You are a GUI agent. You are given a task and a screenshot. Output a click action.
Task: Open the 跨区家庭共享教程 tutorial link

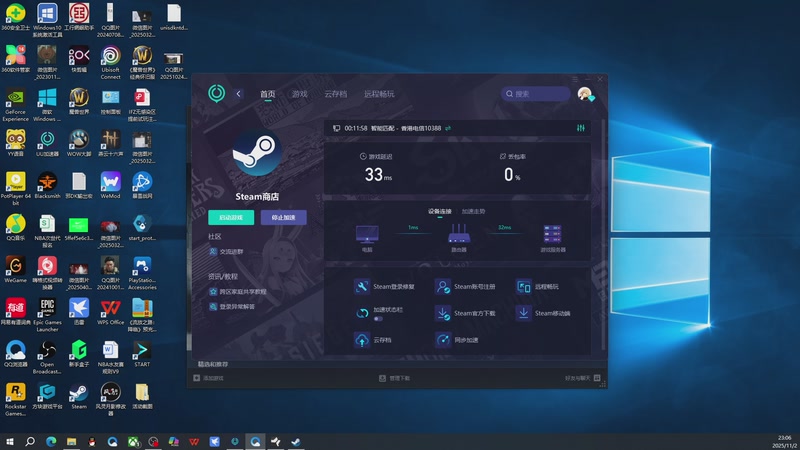238,292
